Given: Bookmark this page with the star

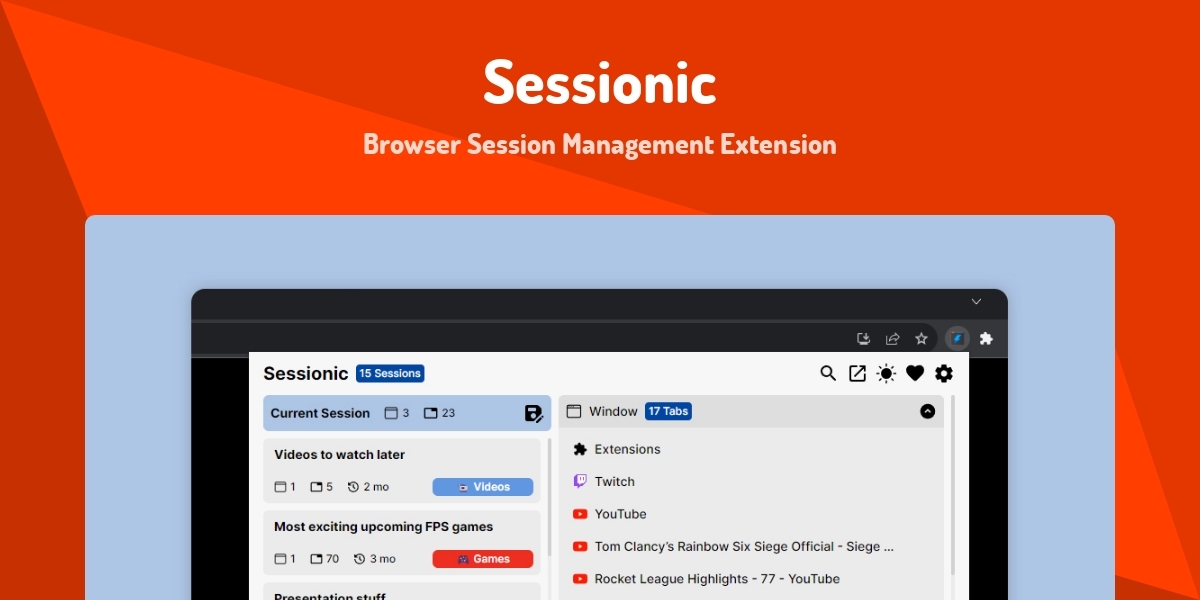Looking at the screenshot, I should click(x=921, y=339).
